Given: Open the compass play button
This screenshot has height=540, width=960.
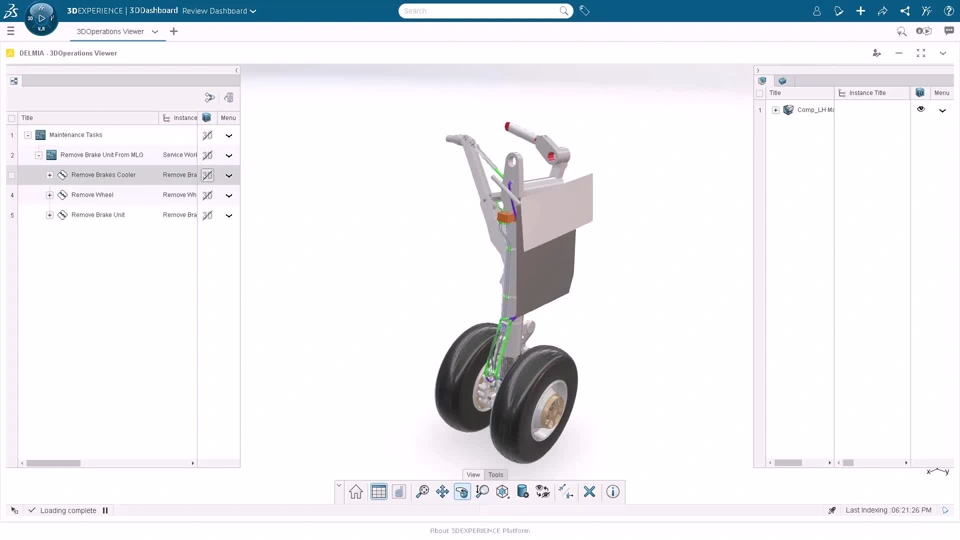Looking at the screenshot, I should click(41, 18).
